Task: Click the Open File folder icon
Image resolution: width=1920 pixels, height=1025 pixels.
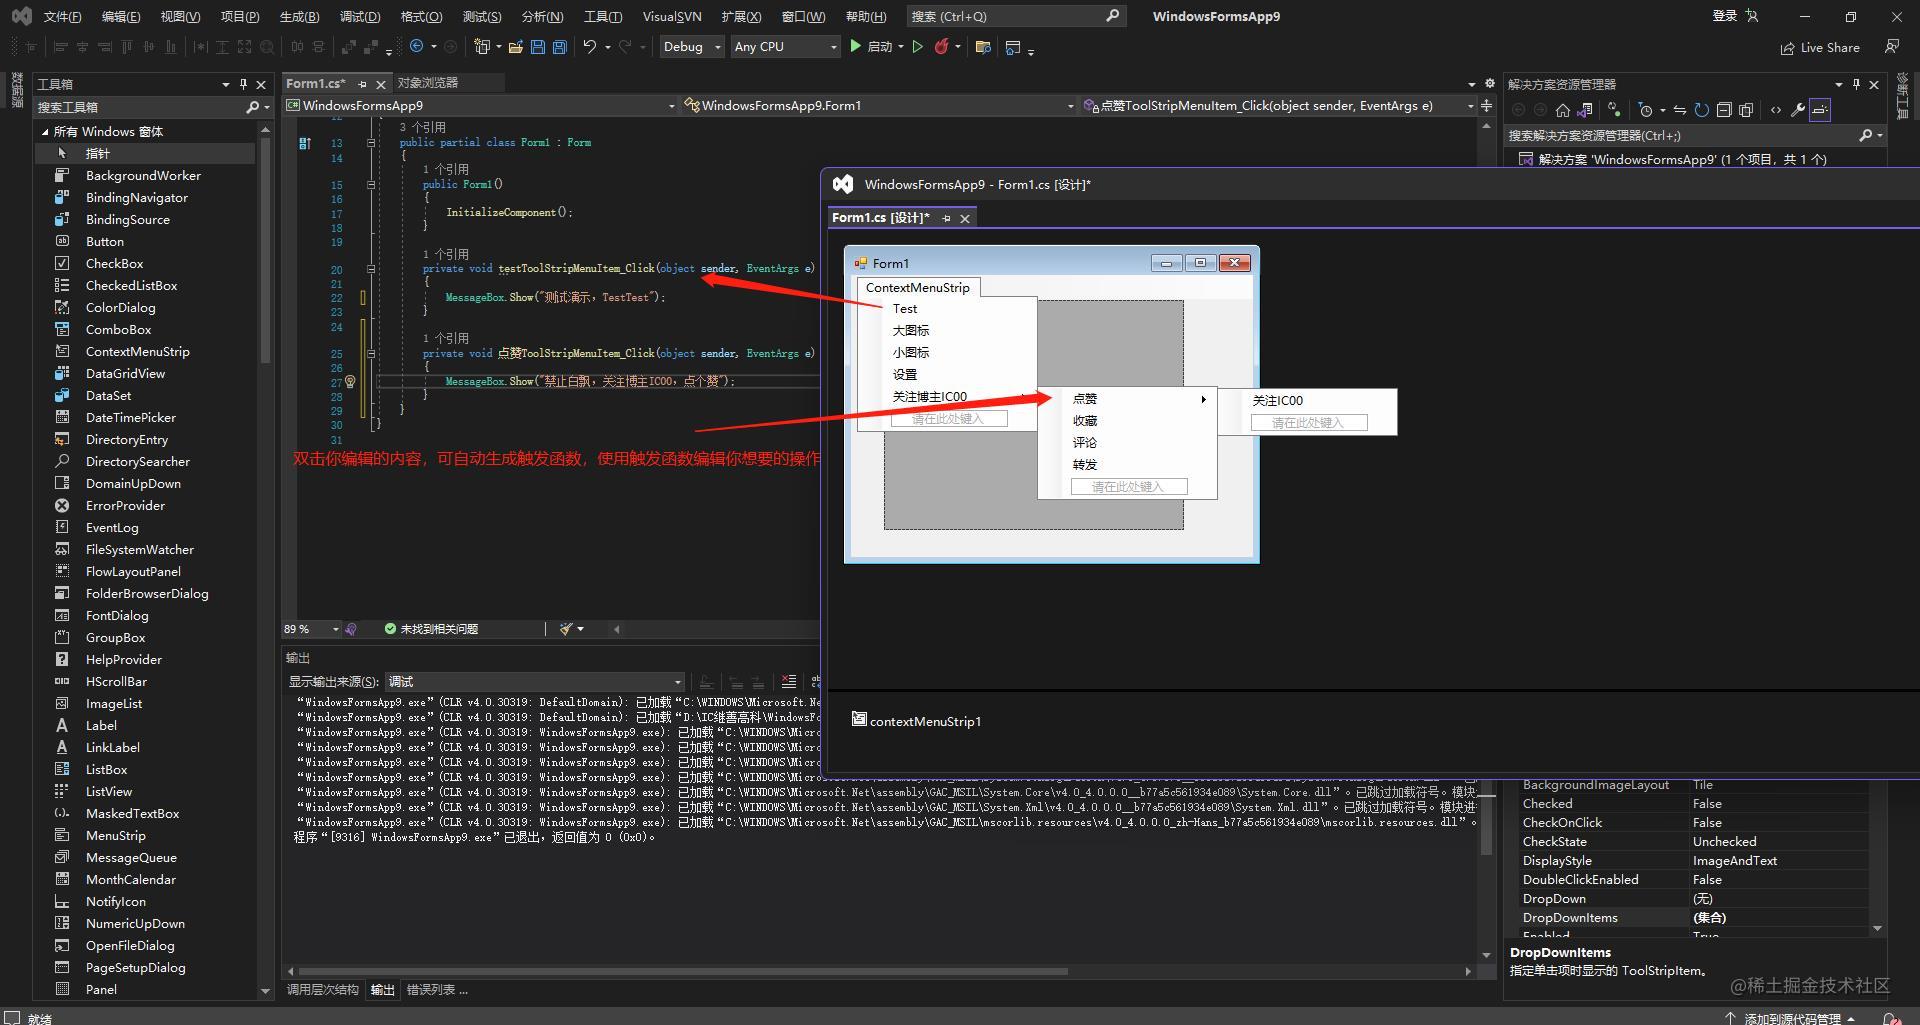Action: tap(516, 47)
